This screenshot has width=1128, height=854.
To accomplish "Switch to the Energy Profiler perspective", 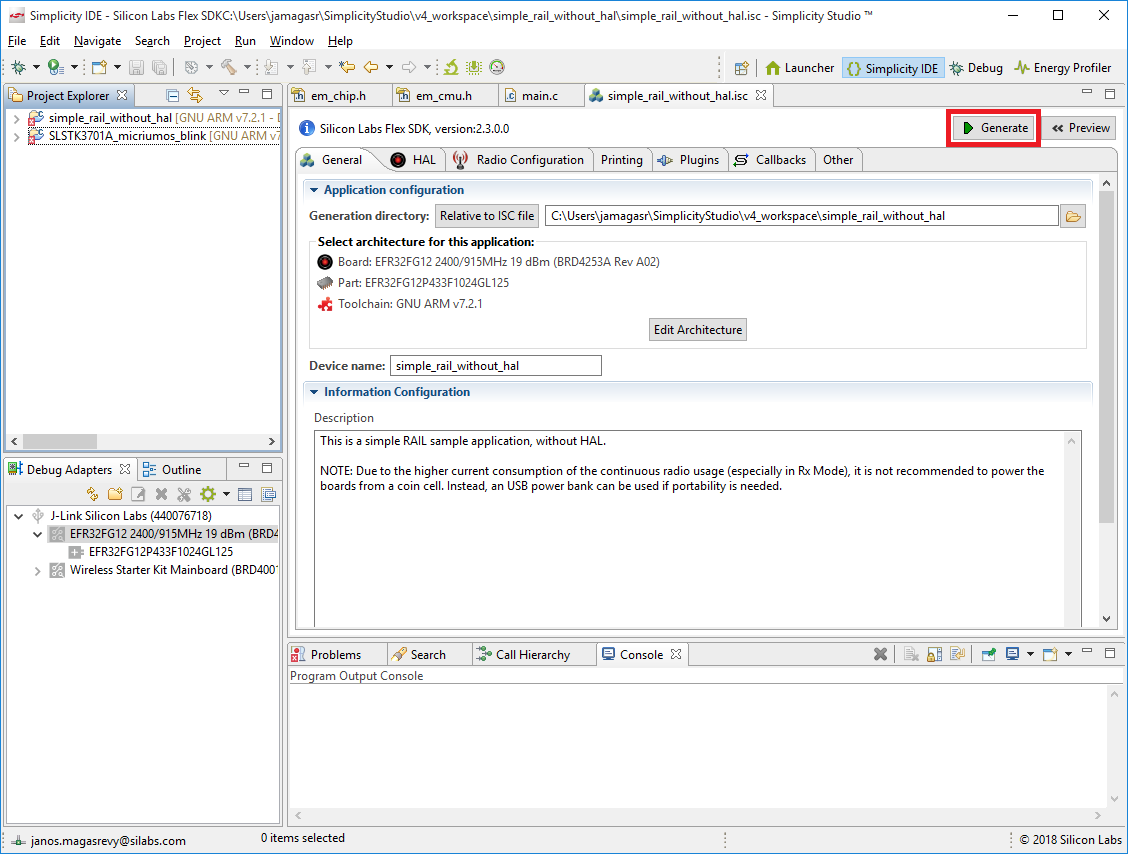I will [x=1063, y=68].
